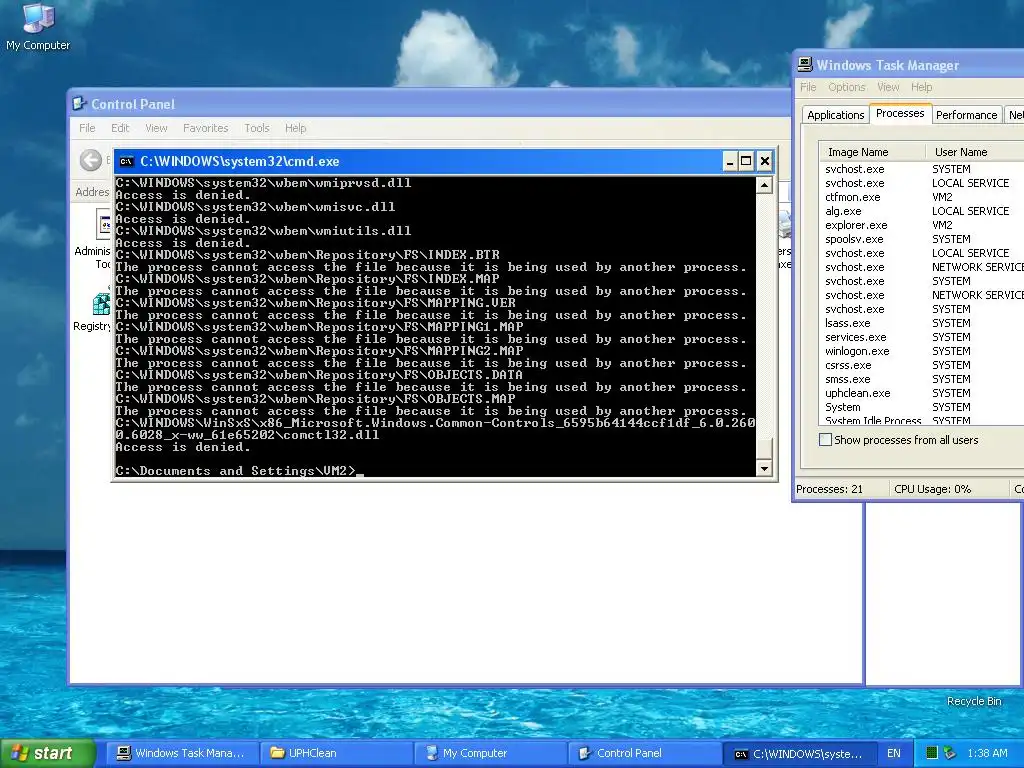Switch to Applications tab in Task Manager
Image resolution: width=1024 pixels, height=768 pixels.
coord(835,115)
